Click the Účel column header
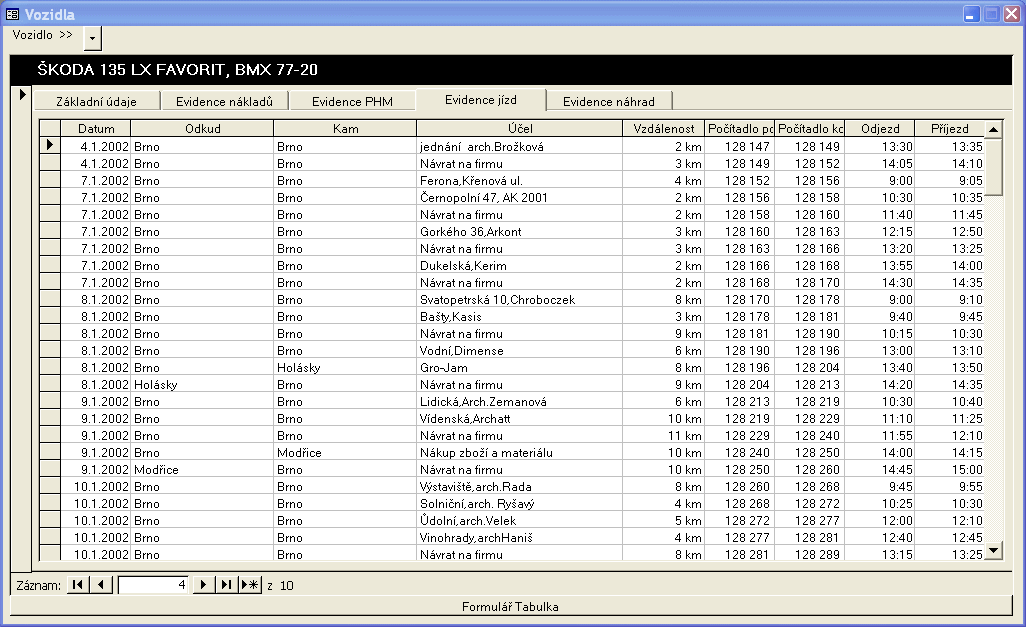This screenshot has width=1026, height=627. 519,129
